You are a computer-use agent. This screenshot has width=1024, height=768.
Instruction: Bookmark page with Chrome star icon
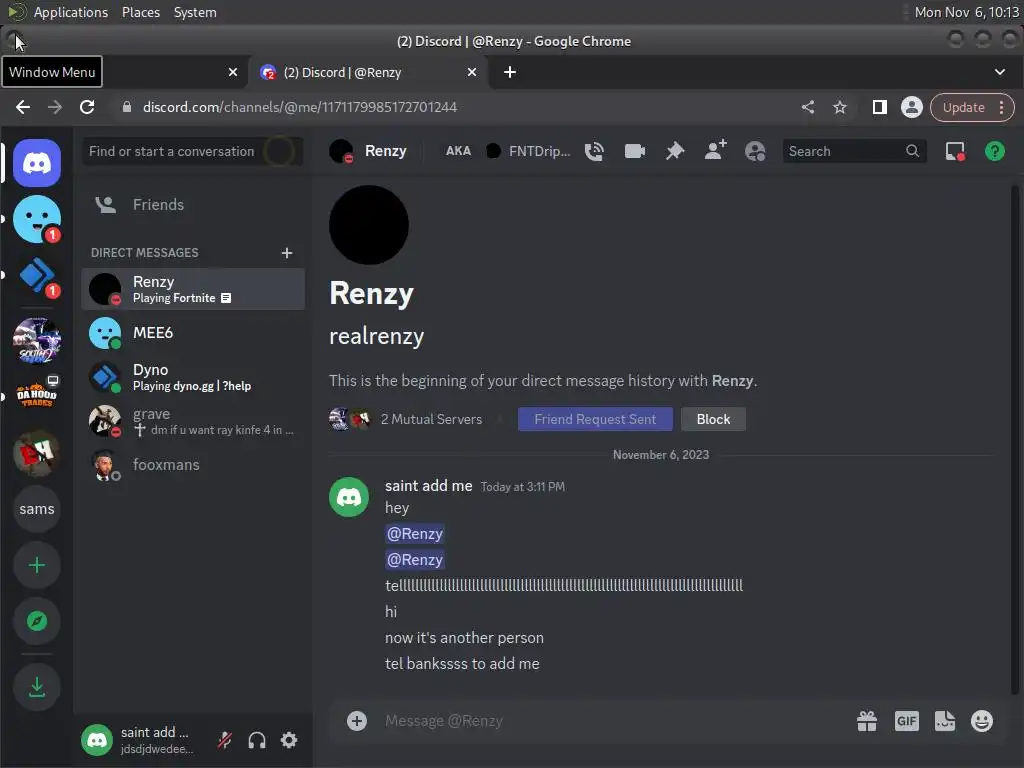click(840, 107)
